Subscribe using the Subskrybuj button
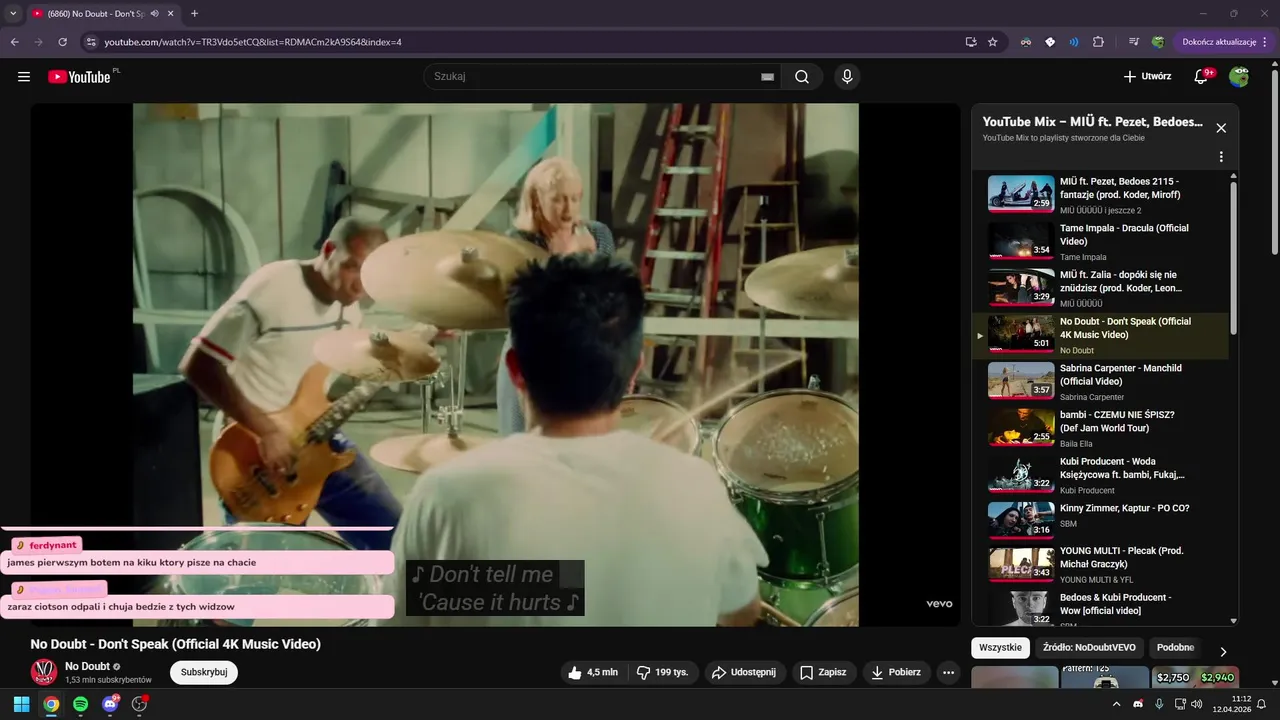 click(204, 672)
